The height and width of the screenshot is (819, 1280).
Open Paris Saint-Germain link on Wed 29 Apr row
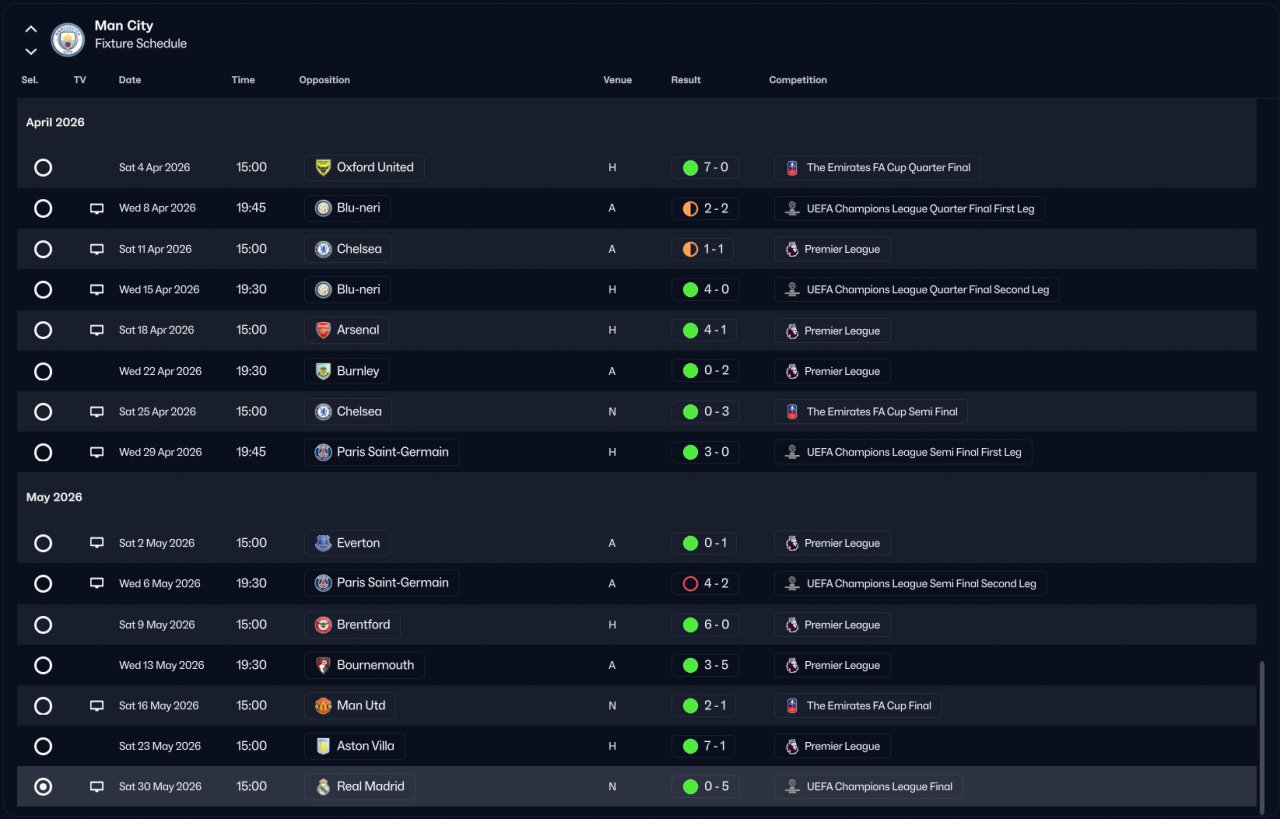click(382, 452)
